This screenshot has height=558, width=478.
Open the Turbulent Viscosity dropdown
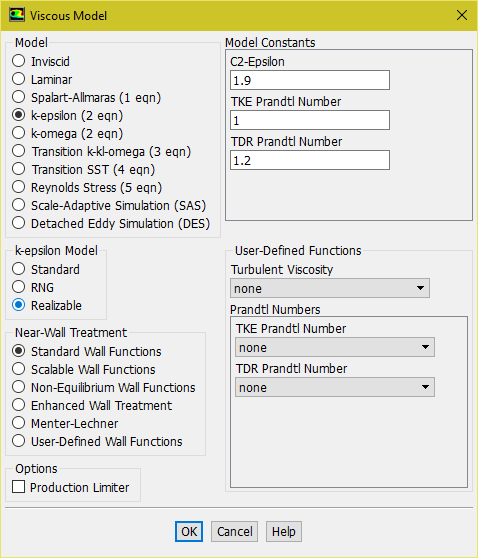coord(330,288)
